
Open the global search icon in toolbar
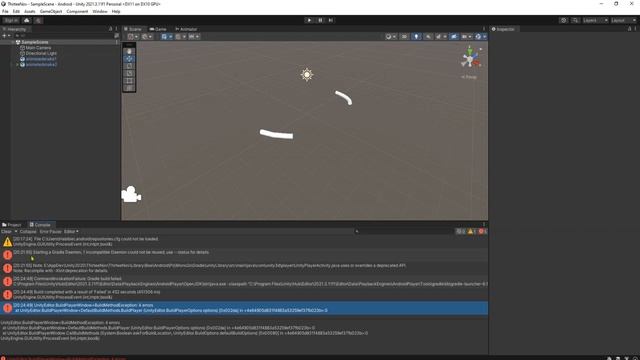575,20
